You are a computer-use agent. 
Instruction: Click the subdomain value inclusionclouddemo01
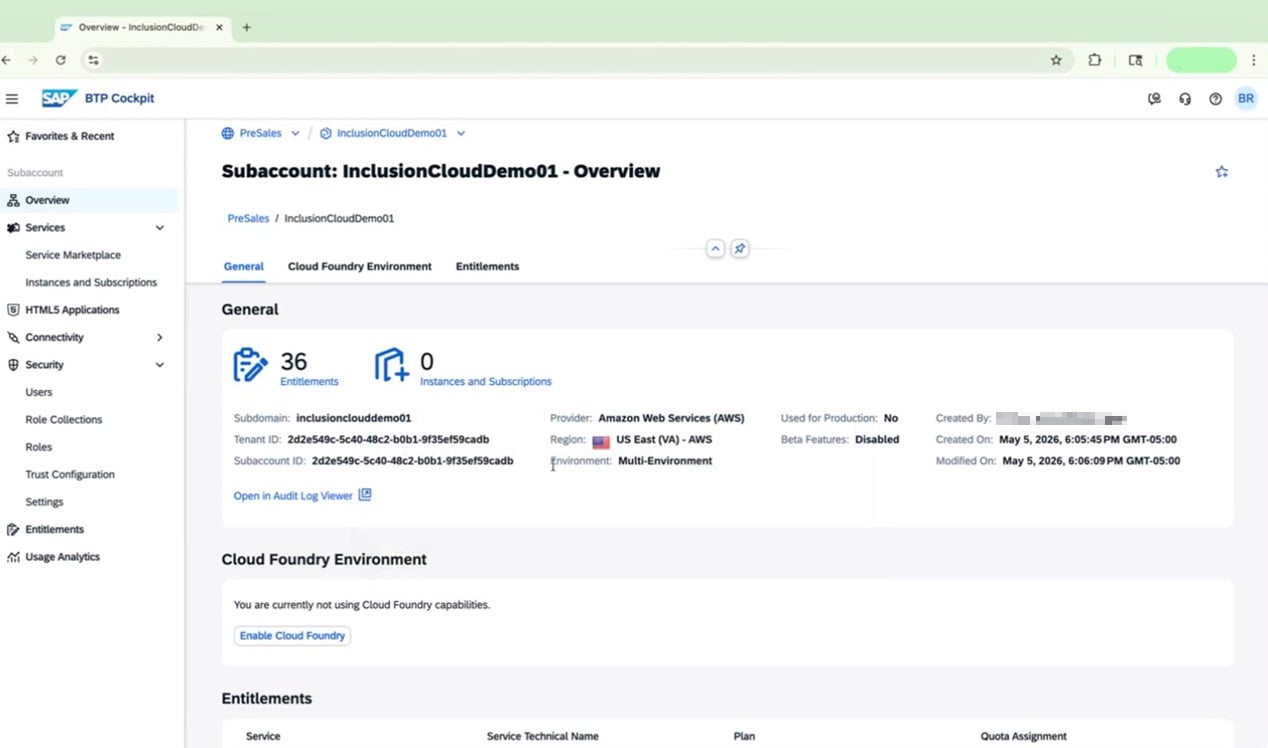pyautogui.click(x=354, y=418)
